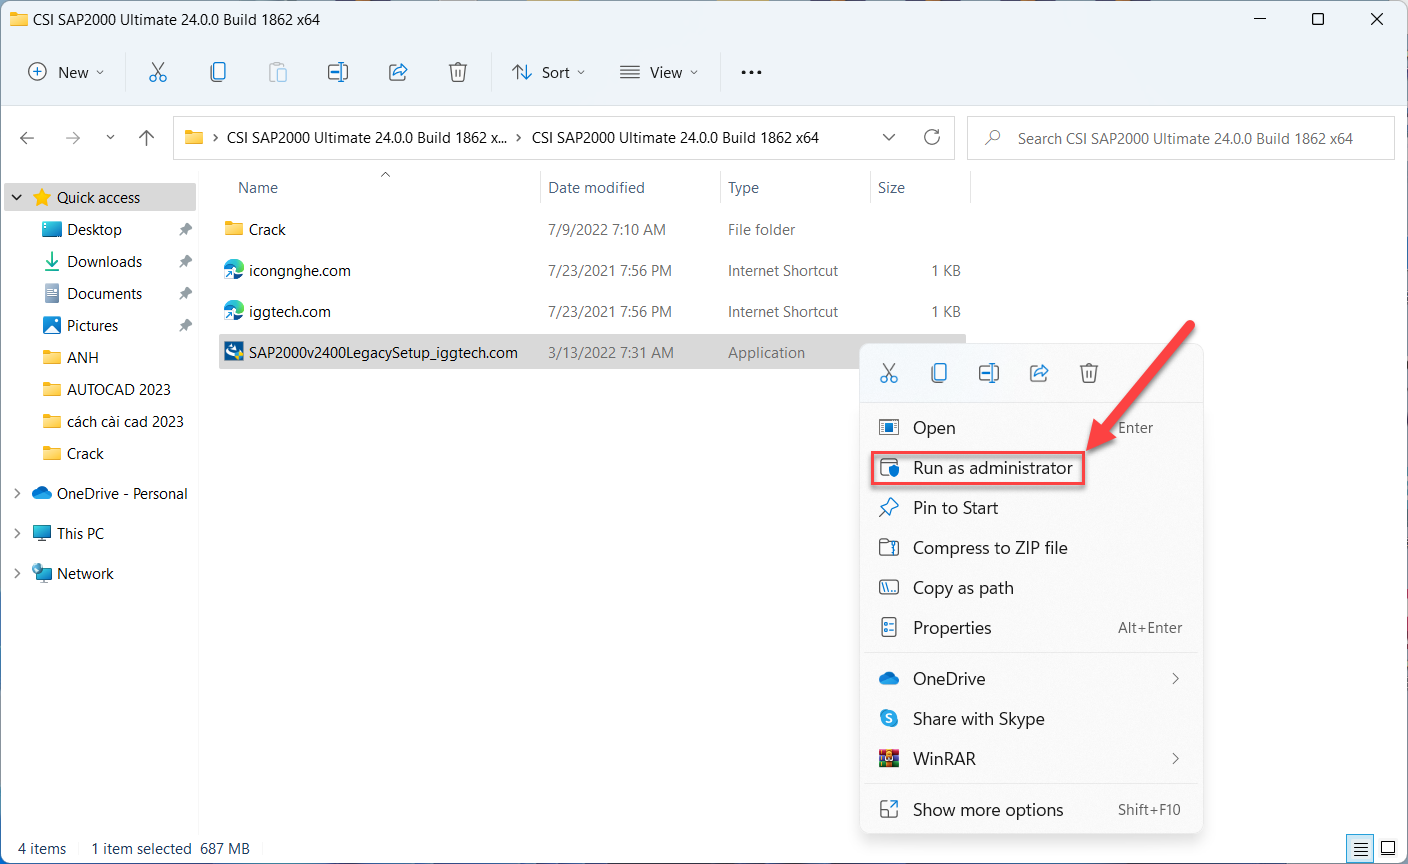Click the date 7/9/2022 7:10 AM
1408x864 pixels.
click(x=607, y=230)
